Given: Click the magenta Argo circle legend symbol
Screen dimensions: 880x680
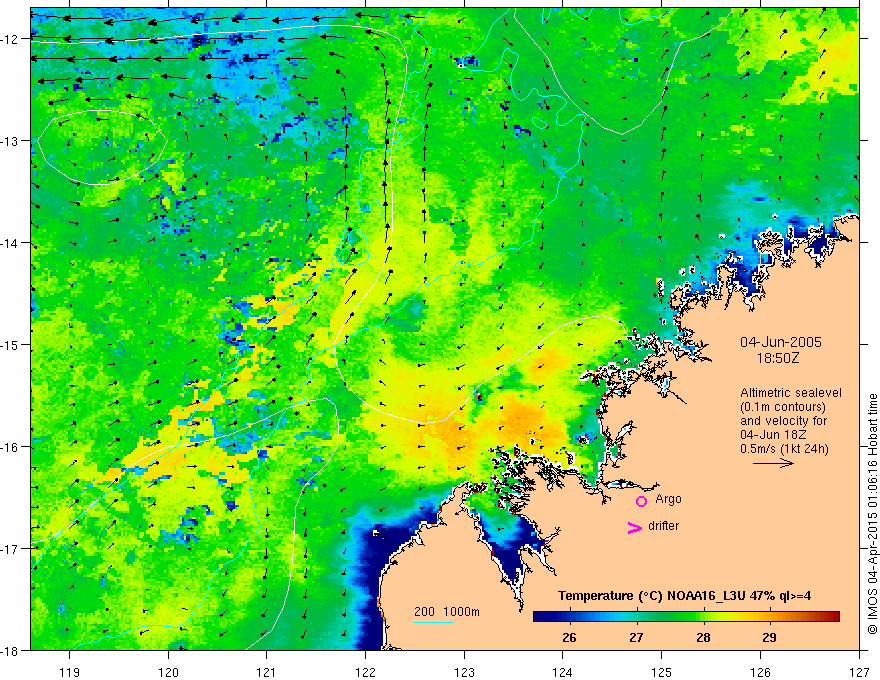Looking at the screenshot, I should pyautogui.click(x=641, y=501).
